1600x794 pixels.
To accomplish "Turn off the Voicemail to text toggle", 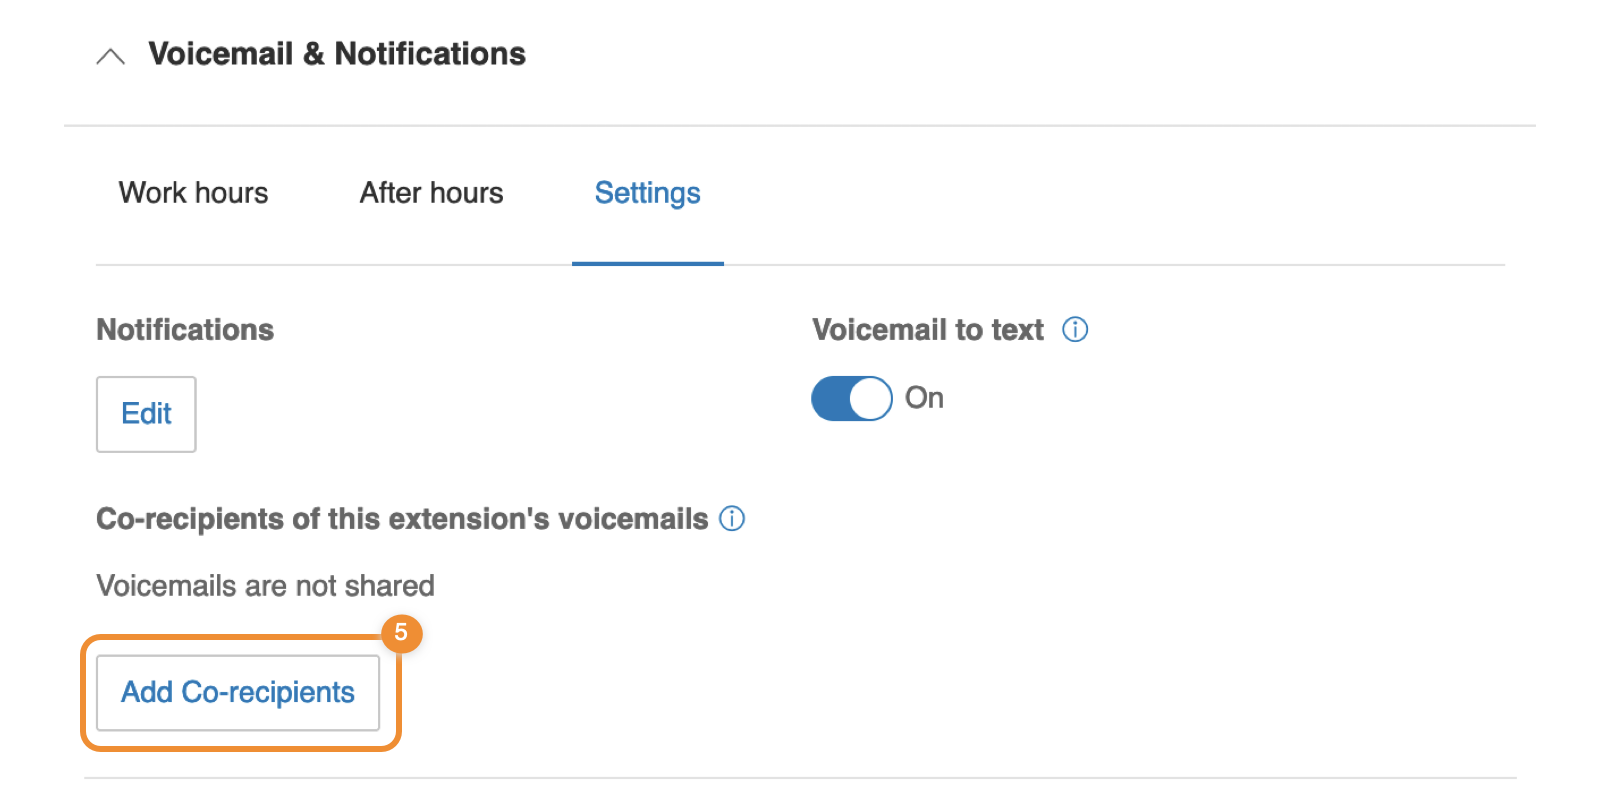I will pyautogui.click(x=851, y=399).
